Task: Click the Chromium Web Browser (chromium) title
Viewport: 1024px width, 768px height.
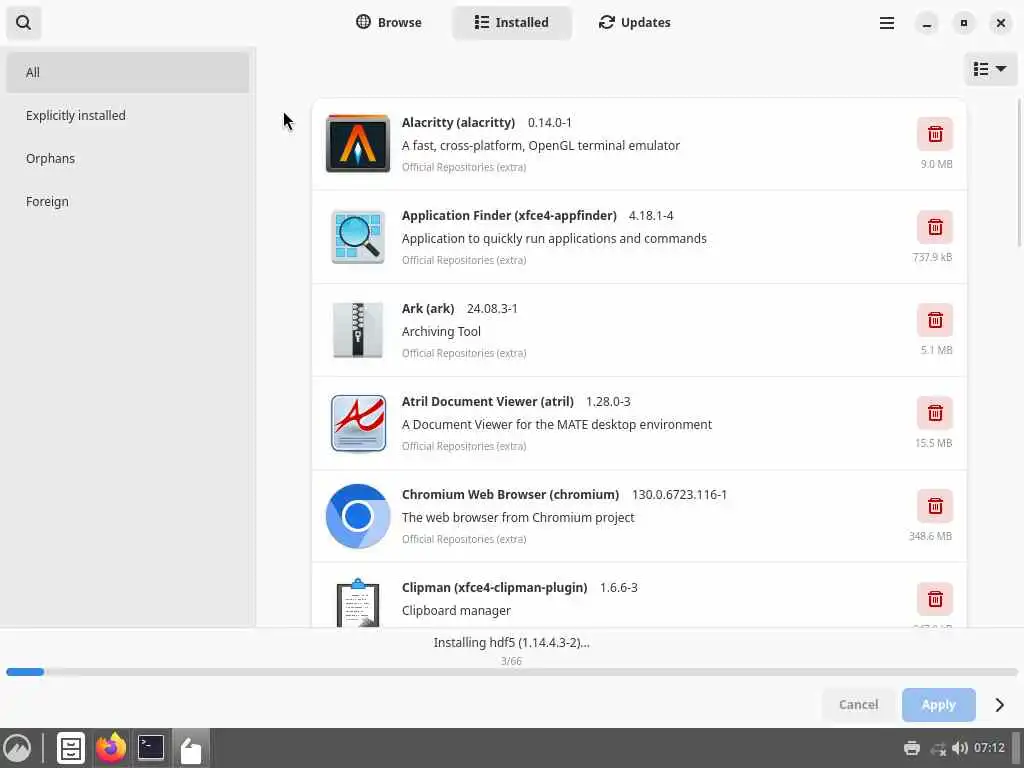Action: coord(510,494)
